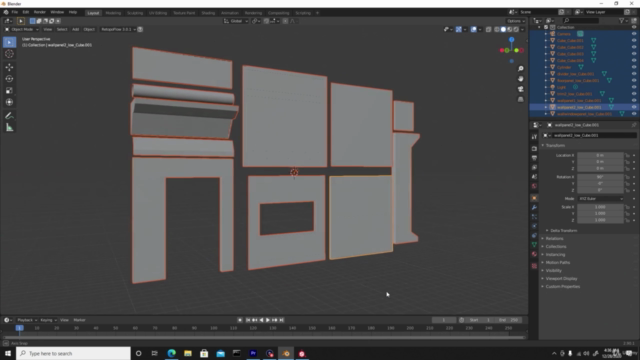Select the Measure tool
The width and height of the screenshot is (640, 360).
pos(9,128)
